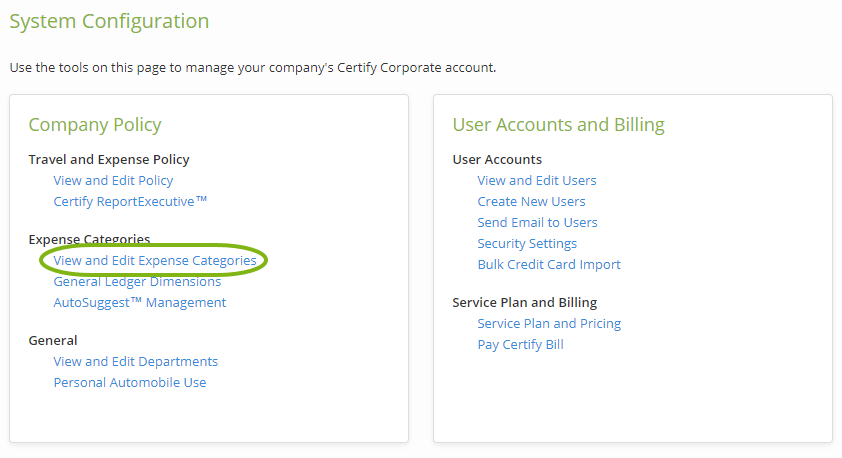Screen dimensions: 842x458
Task: Click the Certify ReportExecutive link
Action: [130, 202]
